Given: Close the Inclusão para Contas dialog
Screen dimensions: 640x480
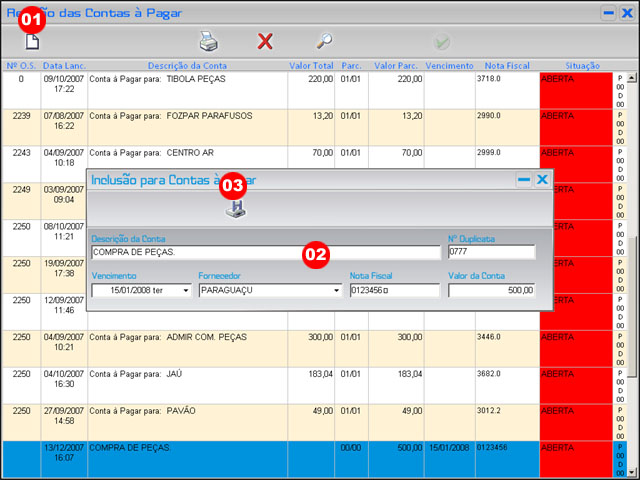Looking at the screenshot, I should [x=542, y=180].
